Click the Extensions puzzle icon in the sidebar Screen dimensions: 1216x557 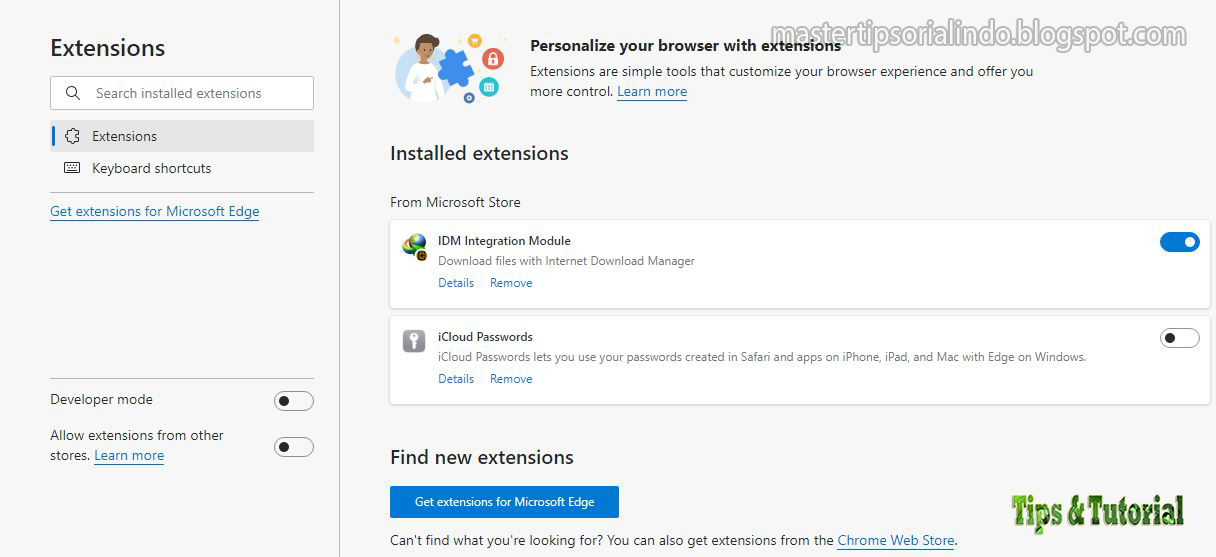tap(72, 136)
